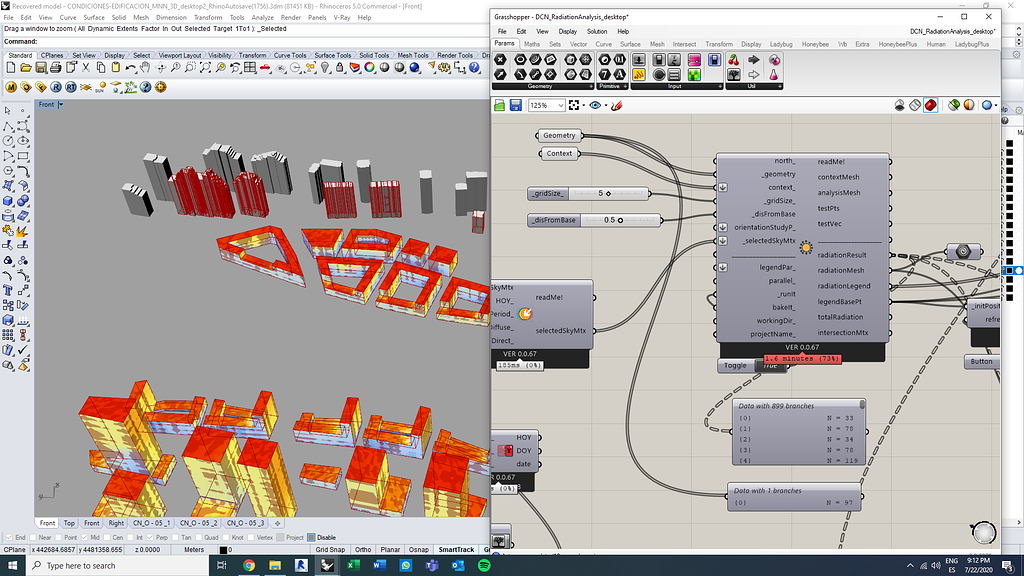Open the Front viewport title dropdown arrow
1024x576 pixels.
click(60, 105)
